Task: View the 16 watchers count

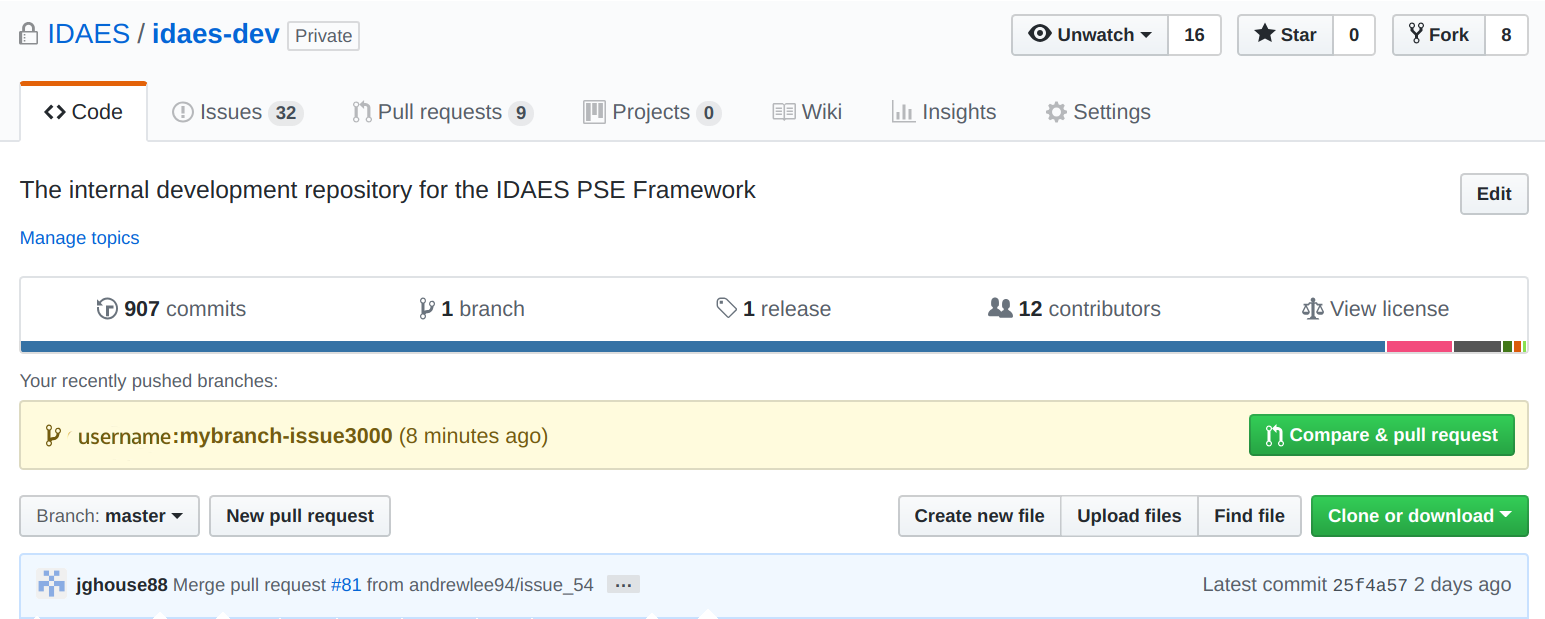Action: [1194, 35]
